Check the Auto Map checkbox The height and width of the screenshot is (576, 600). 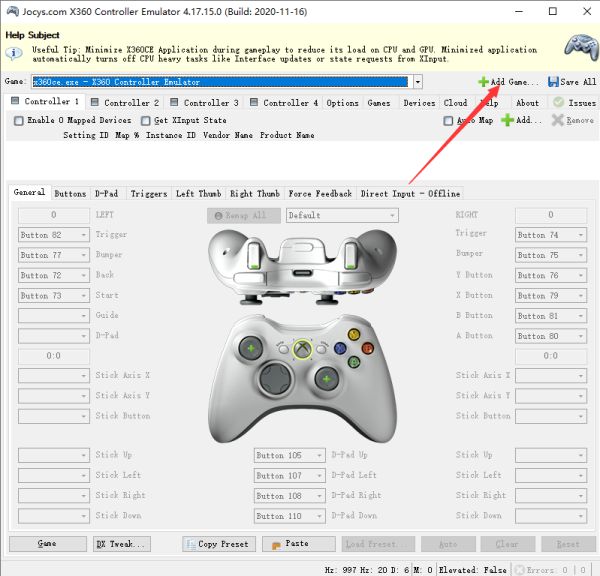(448, 121)
